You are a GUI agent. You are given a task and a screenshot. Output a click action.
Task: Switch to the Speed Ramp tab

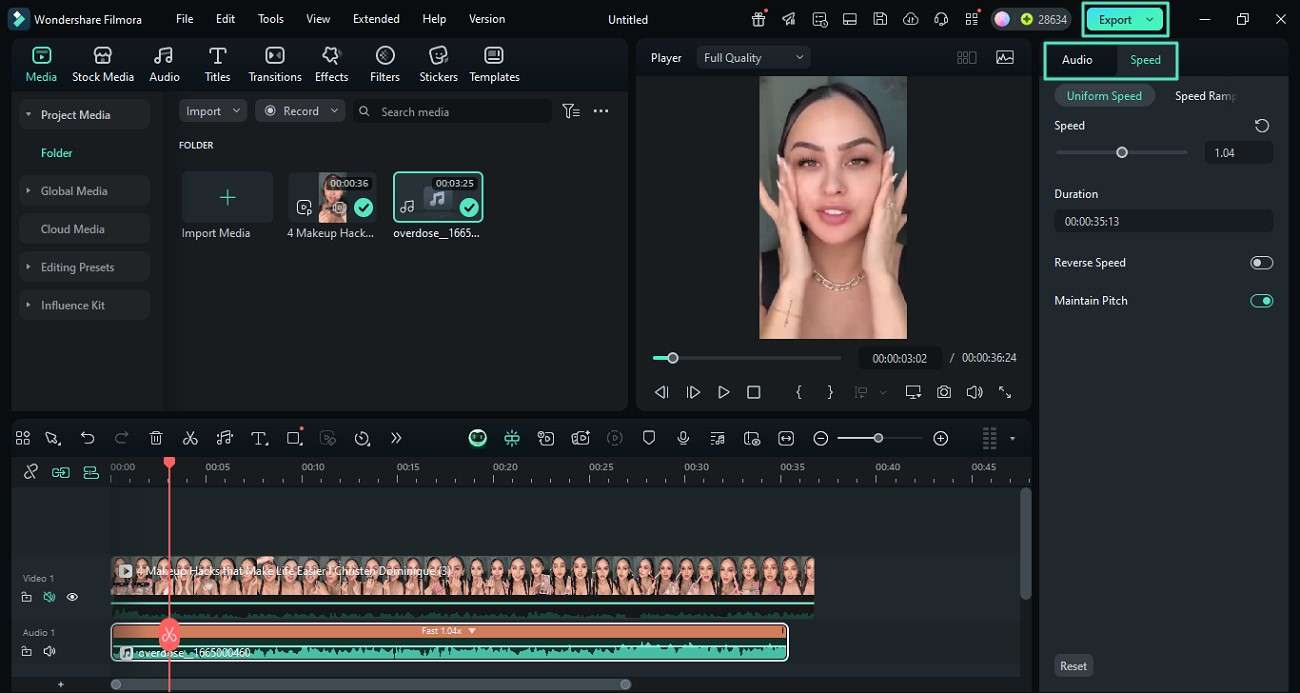coord(1205,96)
